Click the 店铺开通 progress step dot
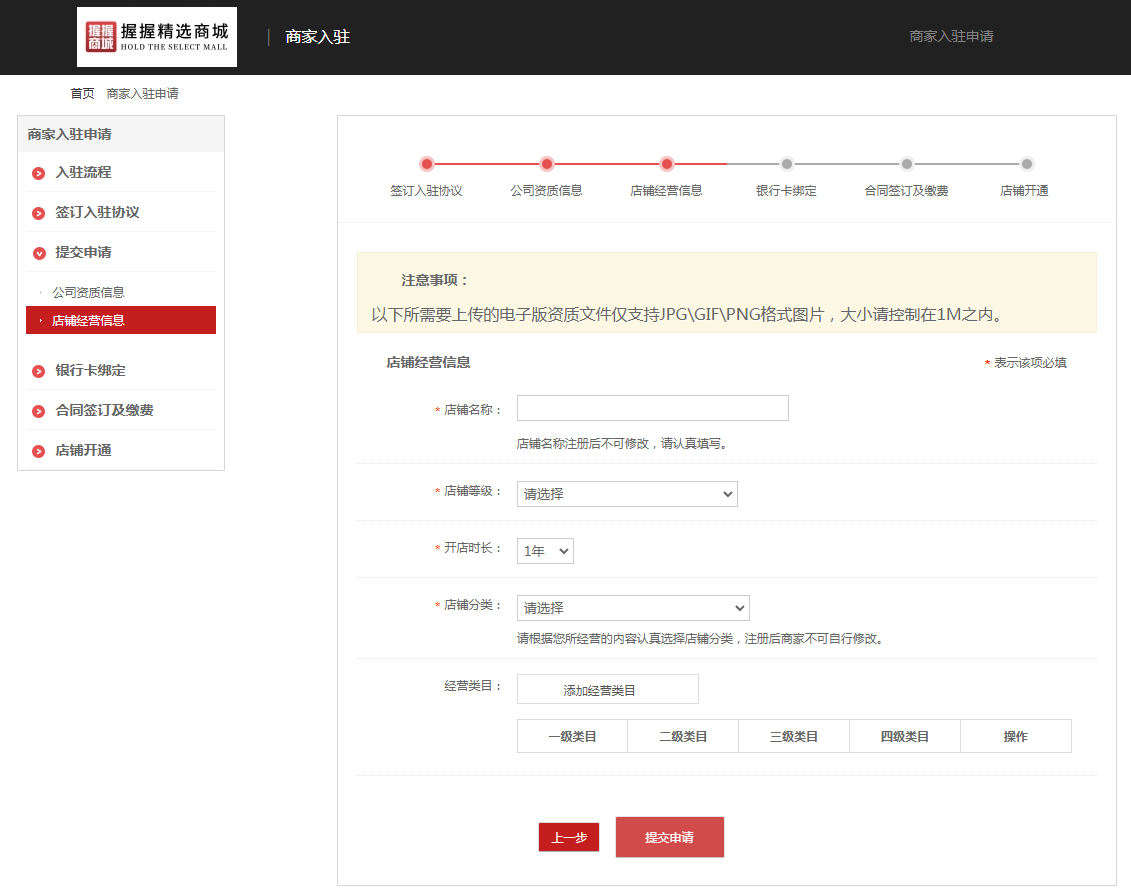This screenshot has height=891, width=1131. coord(1026,164)
